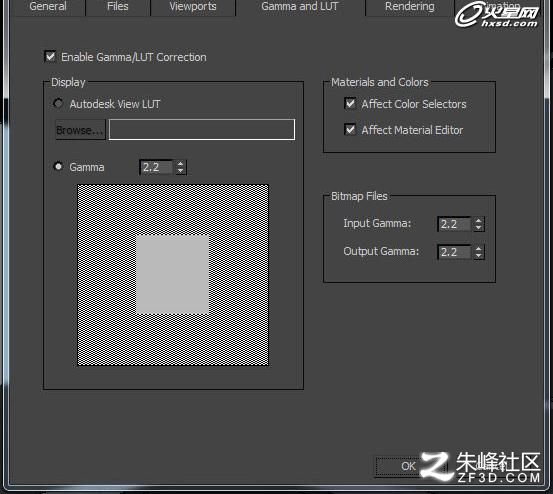553x494 pixels.
Task: Increase the Output Gamma spinner value
Action: click(478, 249)
